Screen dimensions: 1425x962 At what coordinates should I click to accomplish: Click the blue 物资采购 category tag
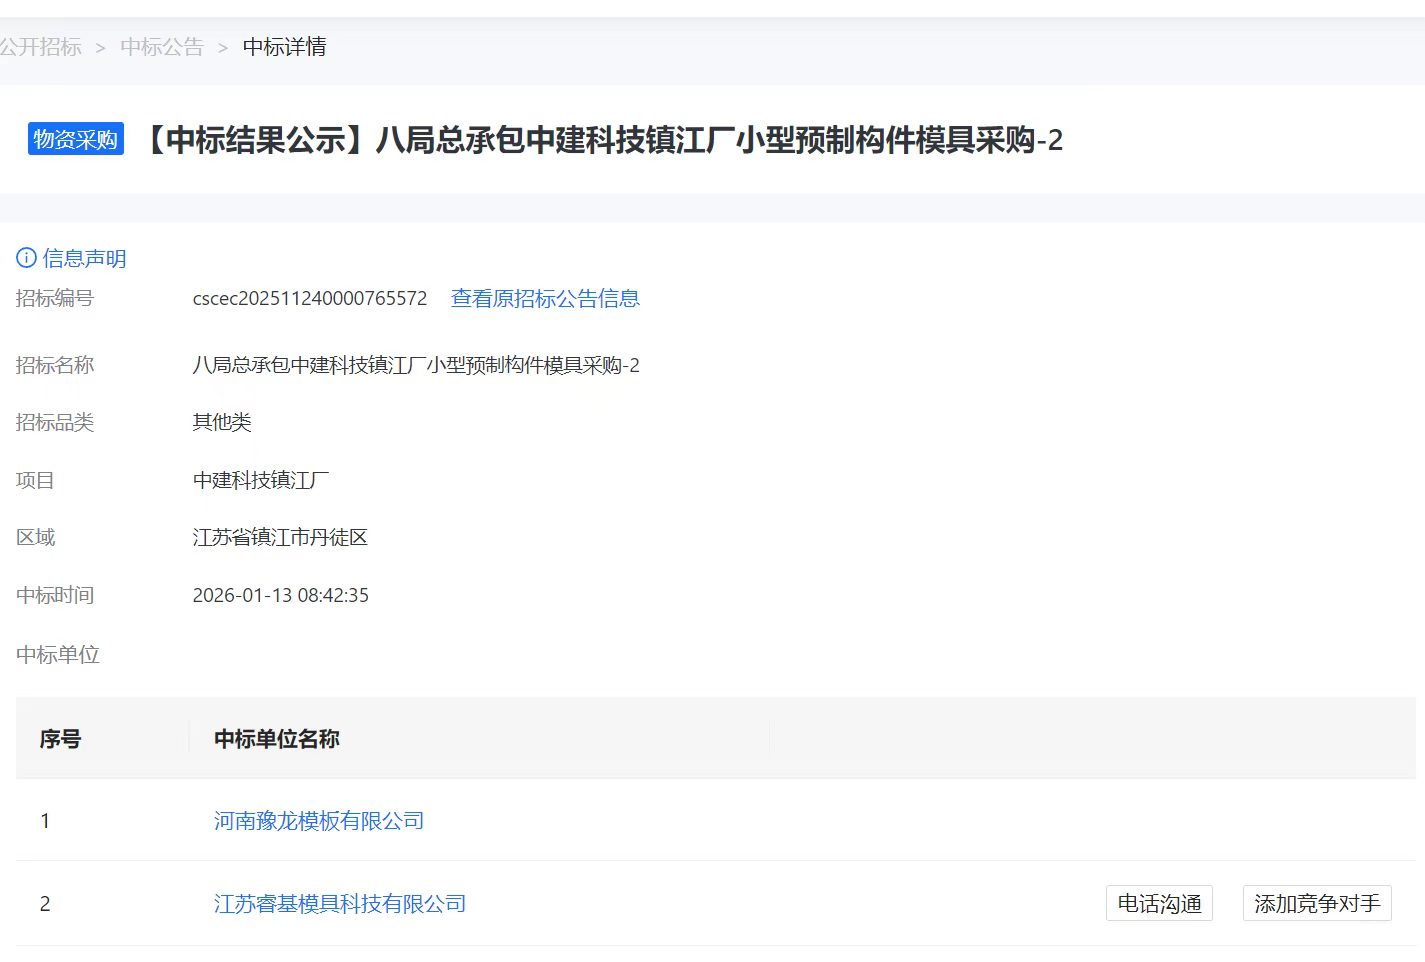coord(75,140)
